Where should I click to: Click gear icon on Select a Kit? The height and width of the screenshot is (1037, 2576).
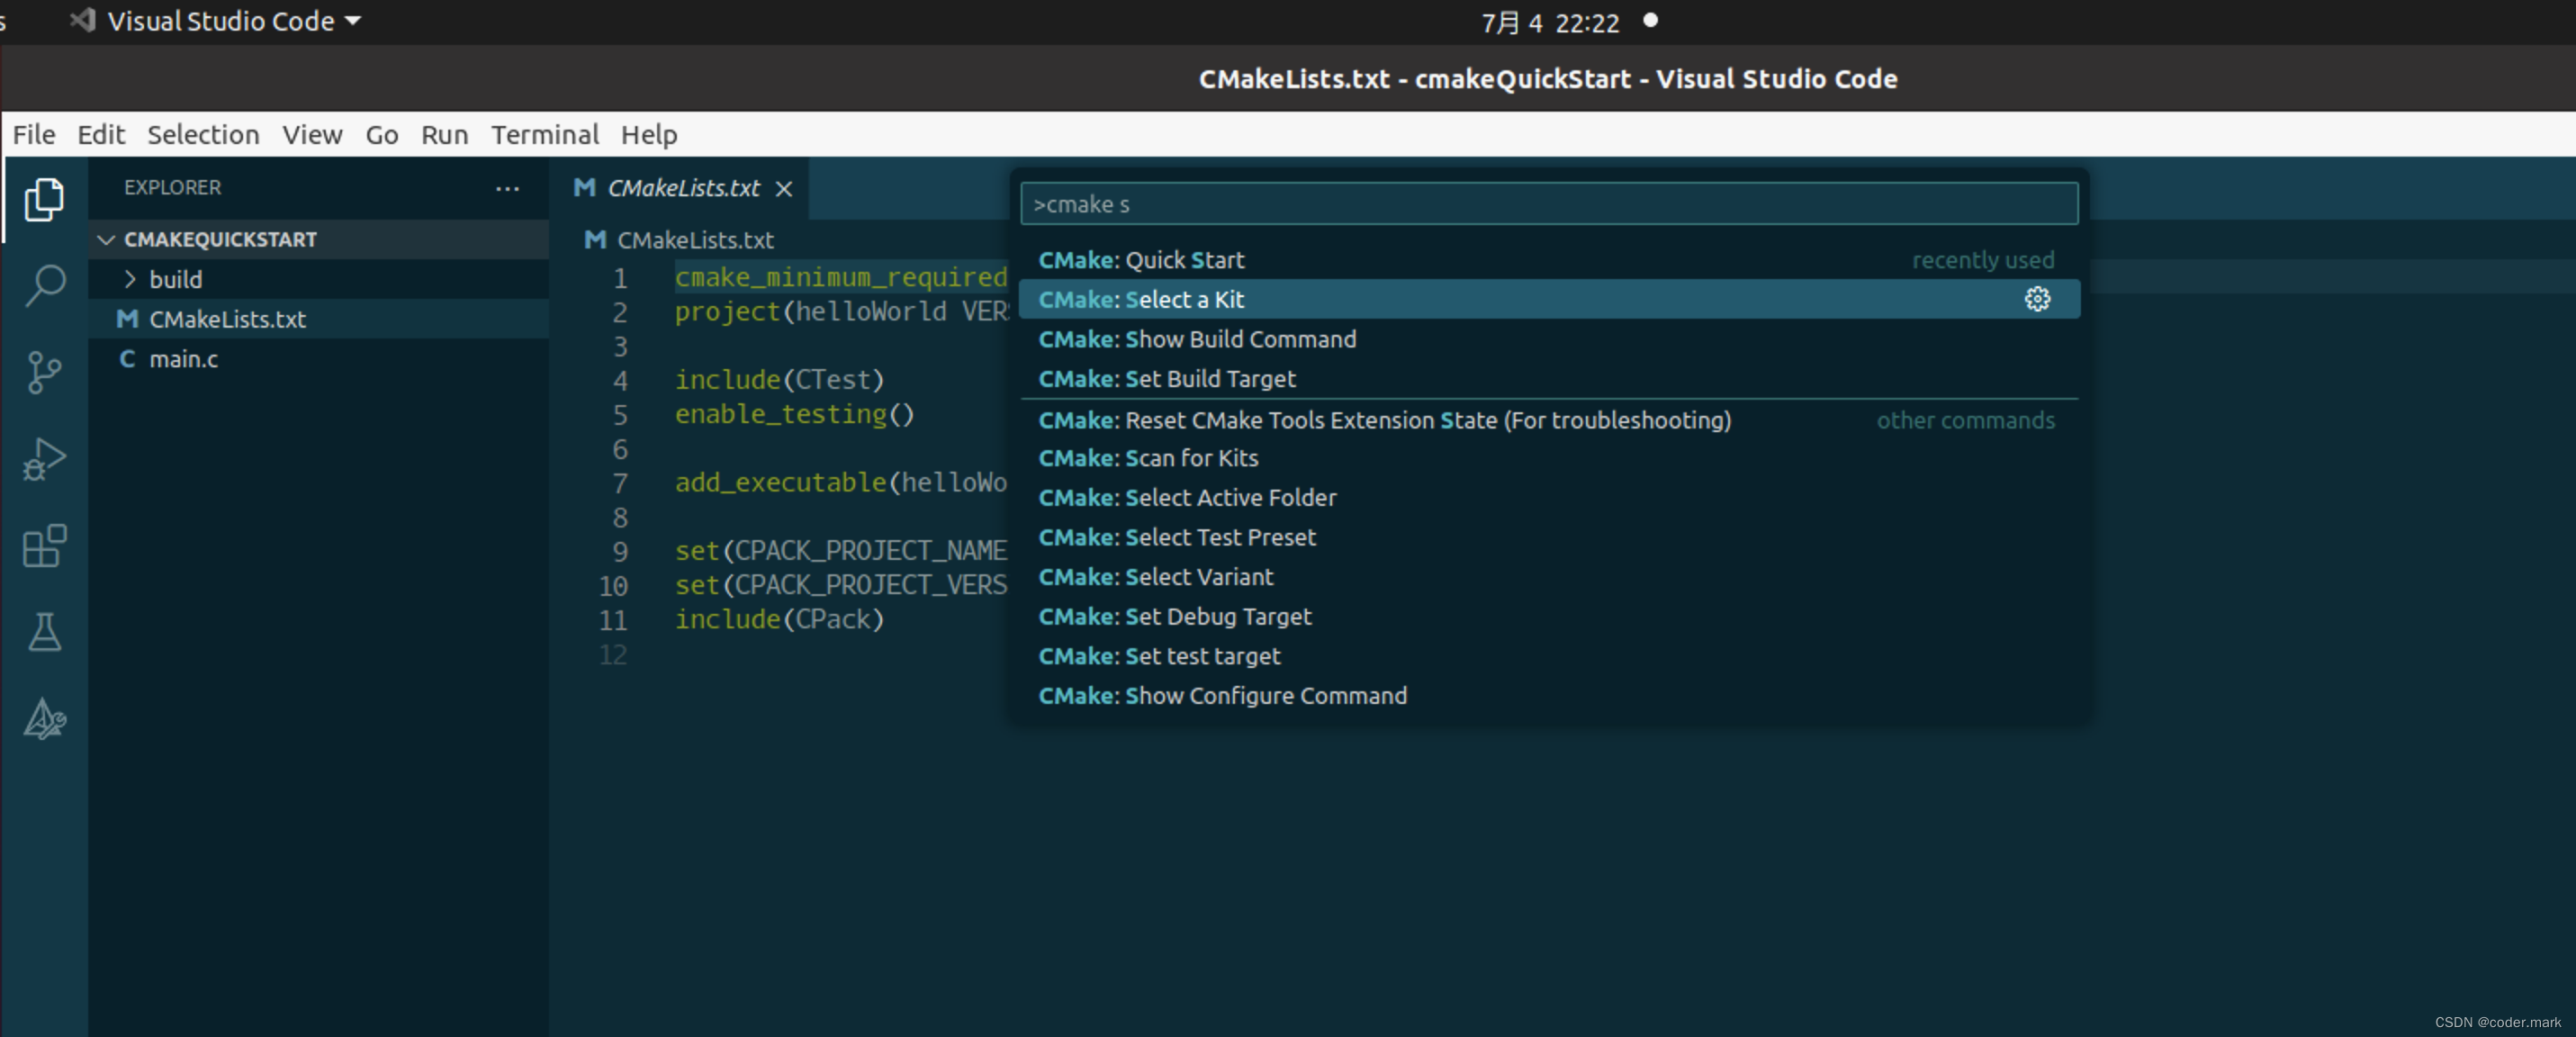tap(2037, 299)
